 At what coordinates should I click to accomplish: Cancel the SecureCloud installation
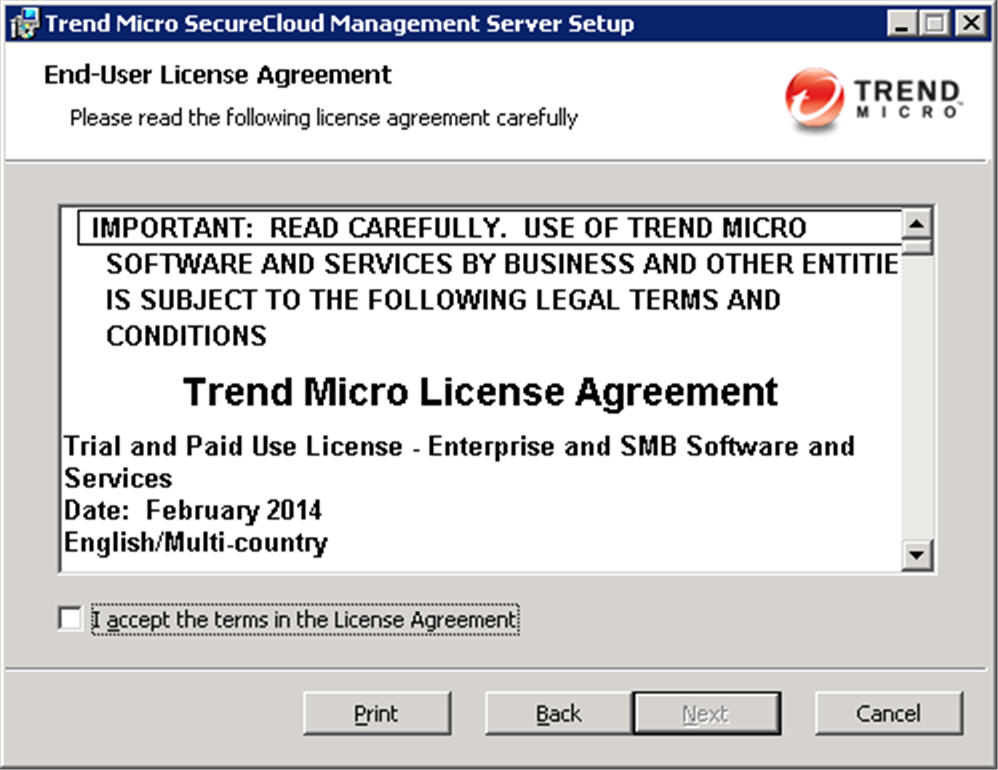tap(888, 714)
